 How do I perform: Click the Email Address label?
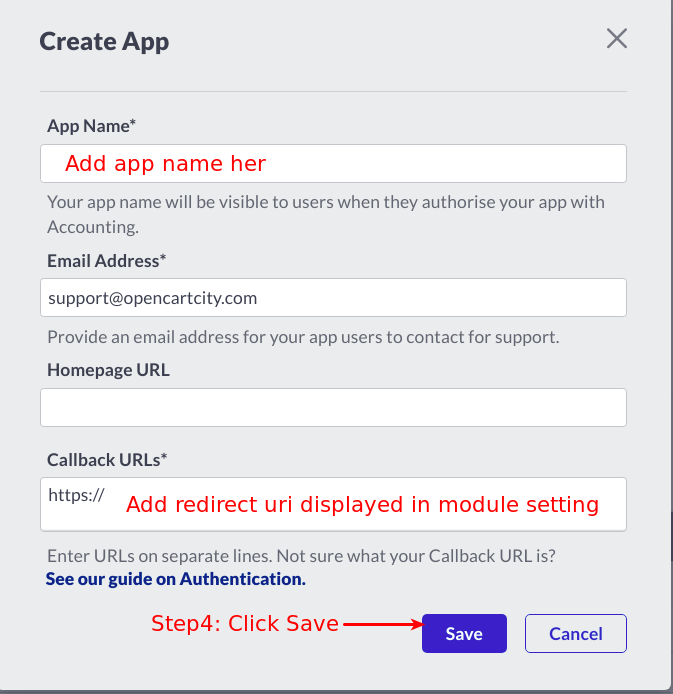click(107, 261)
